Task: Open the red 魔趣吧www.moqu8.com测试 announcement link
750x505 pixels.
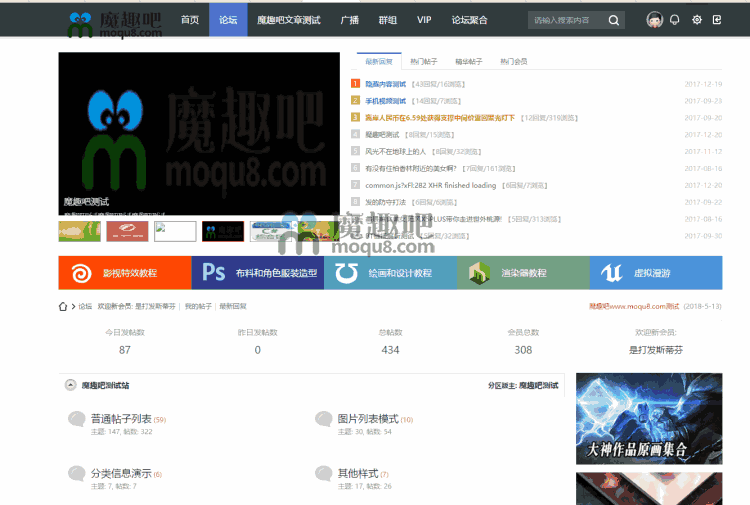Action: pos(634,307)
